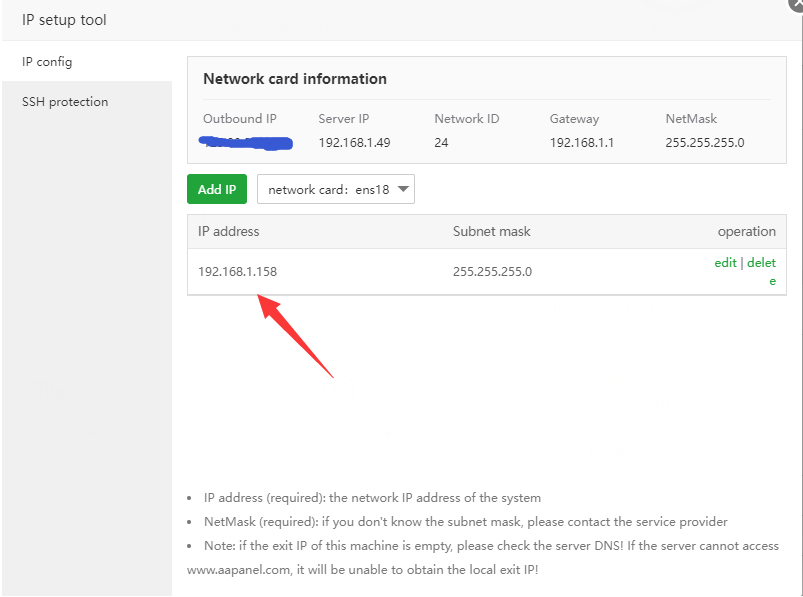Select the Gateway value 192.168.1.1
The image size is (803, 597).
point(582,143)
